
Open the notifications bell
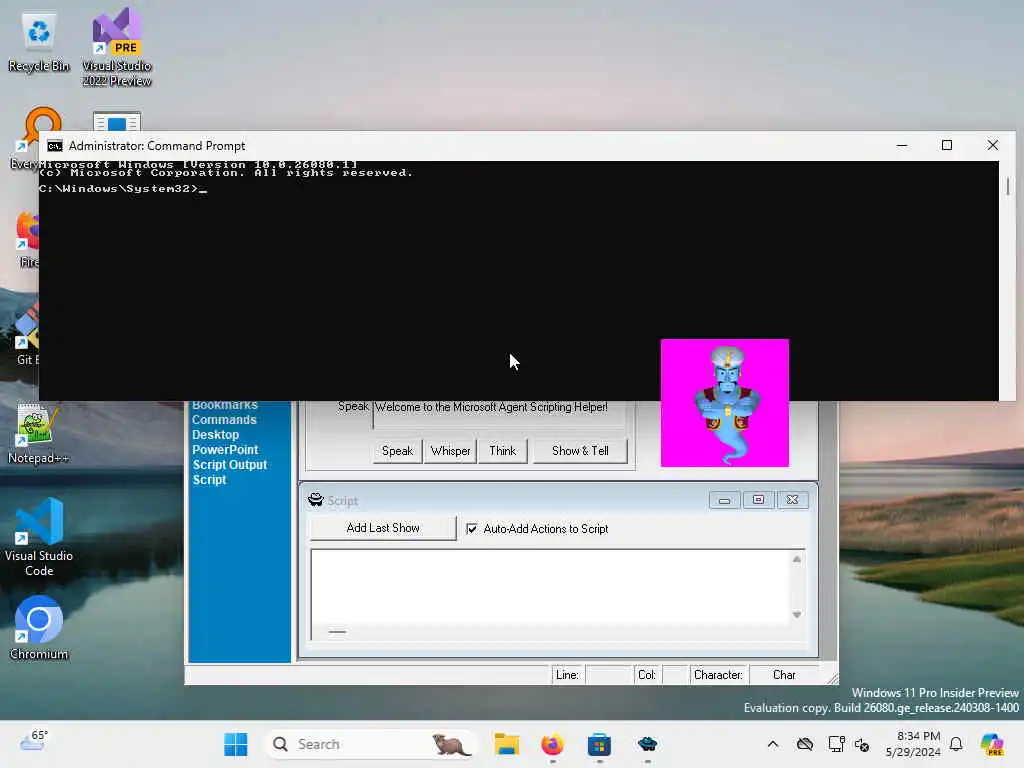pos(956,744)
